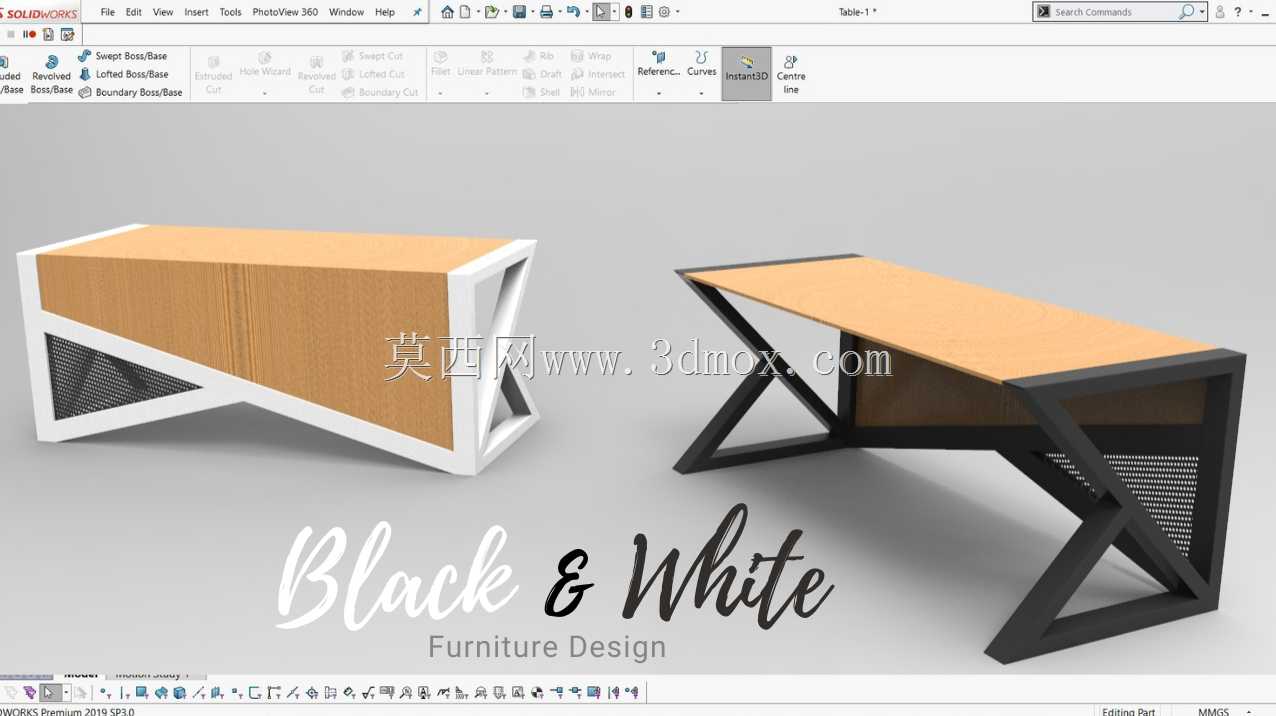
Task: Click the user Login icon
Action: coord(1220,12)
